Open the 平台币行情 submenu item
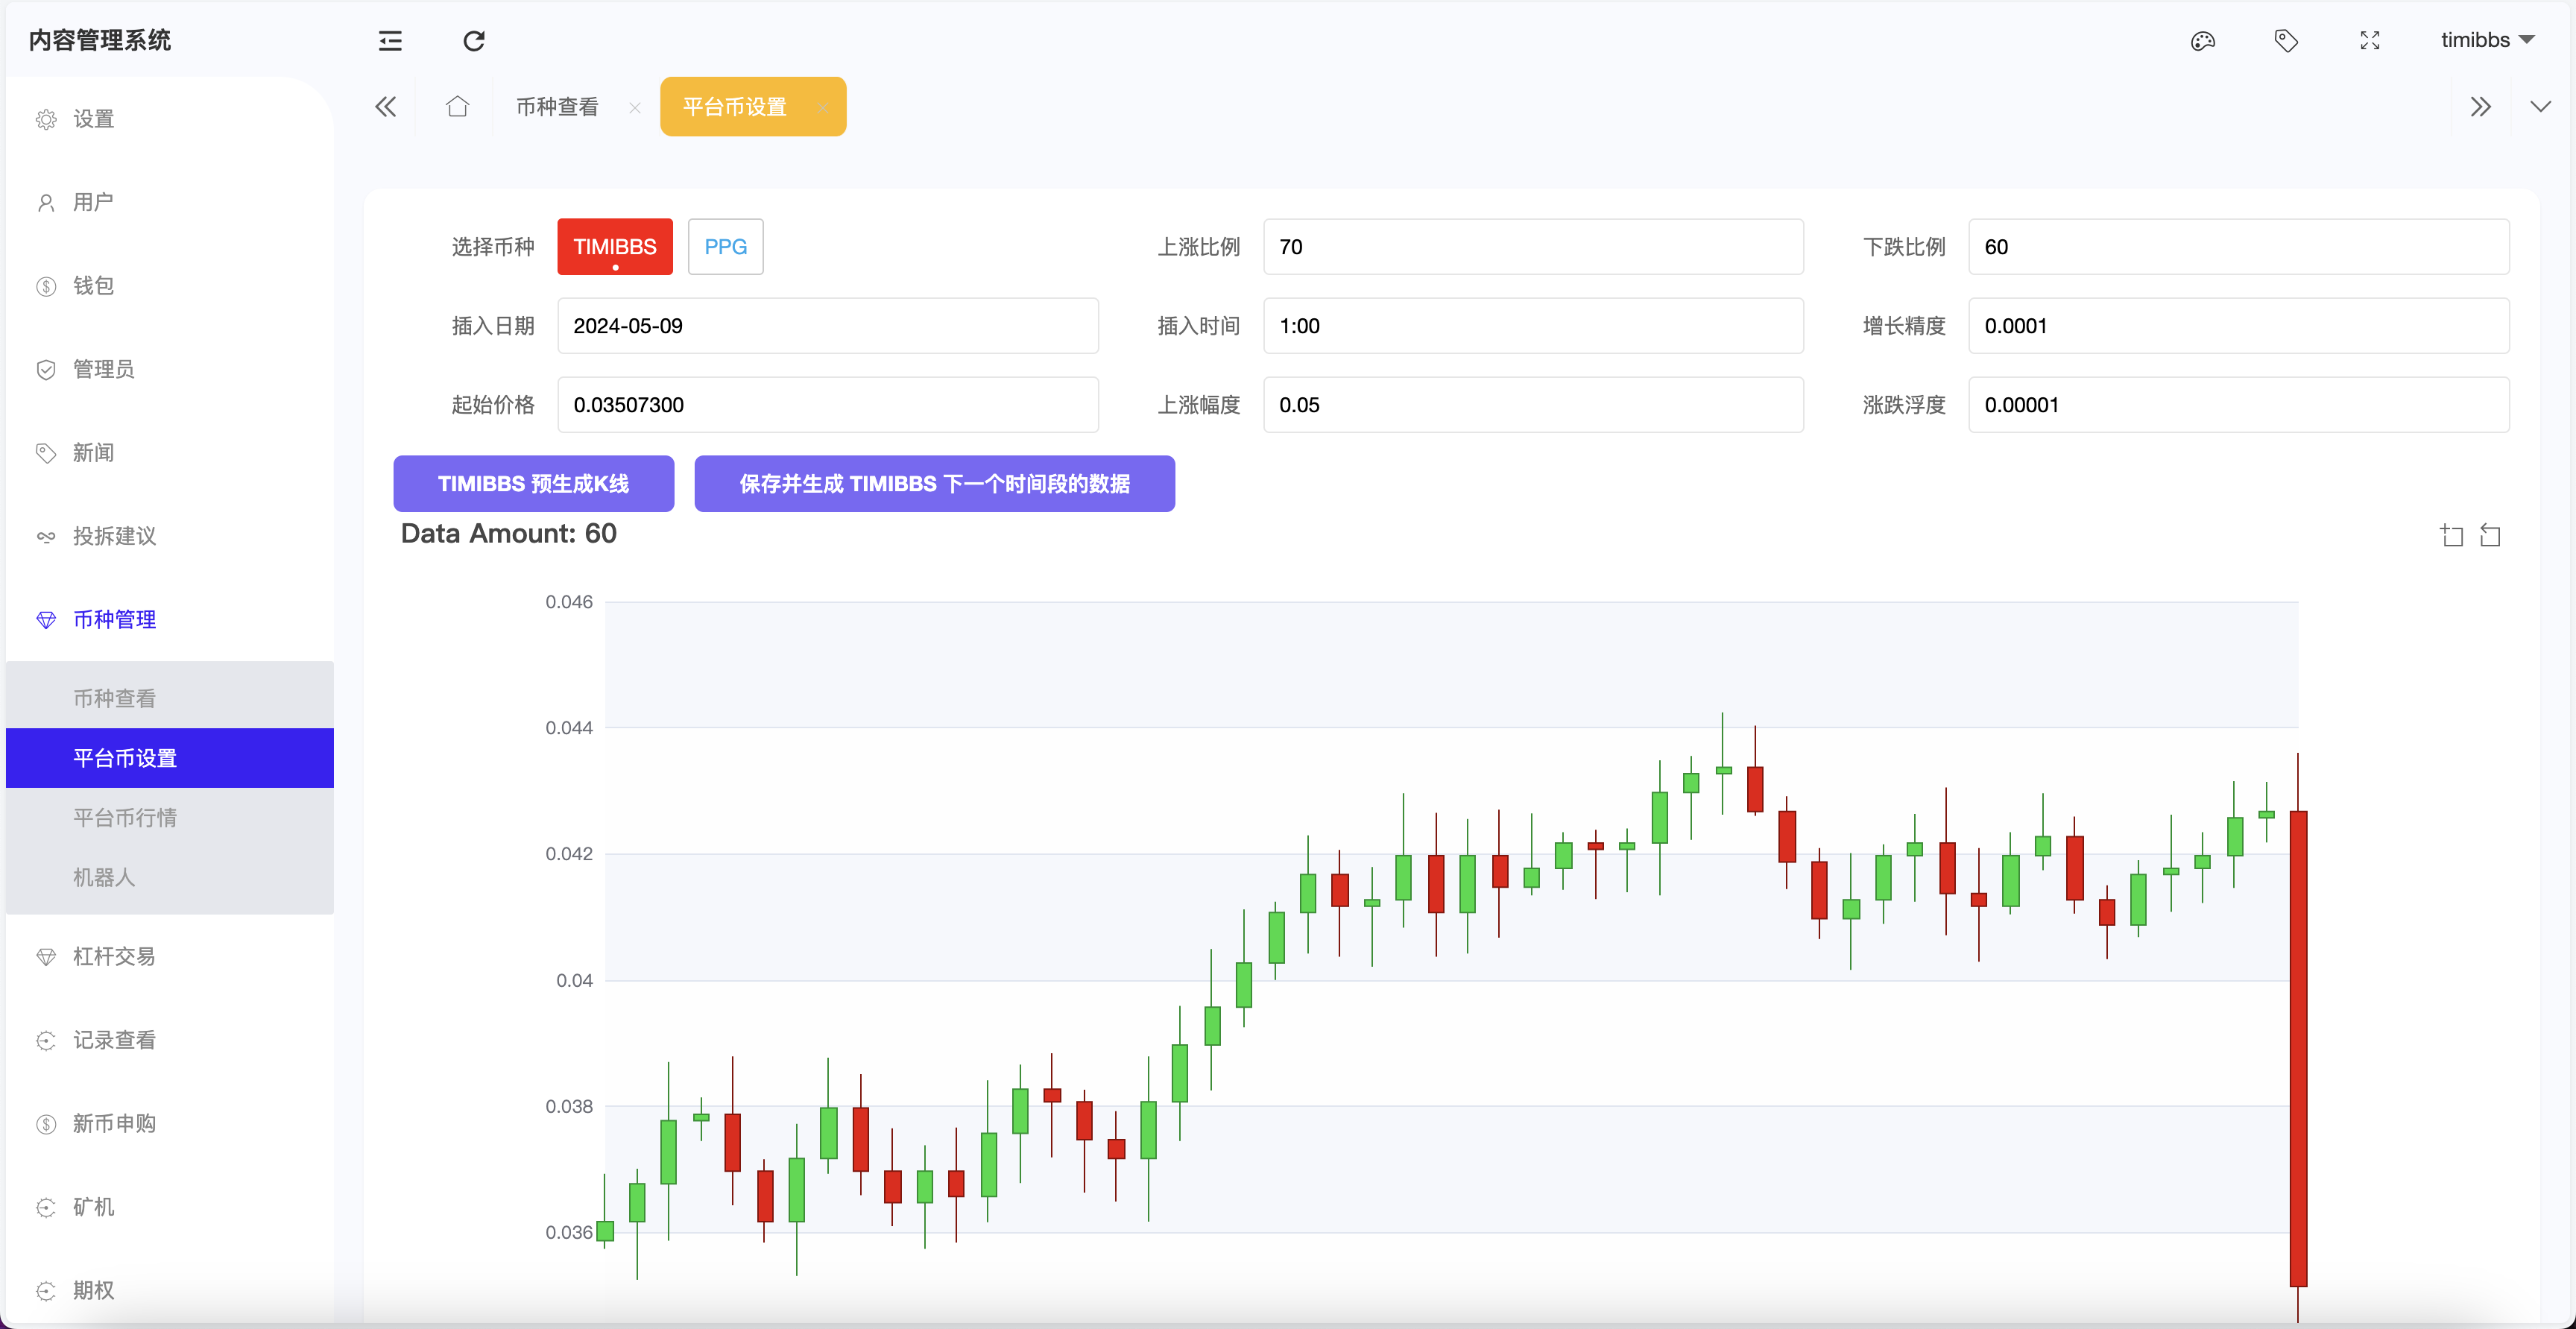The image size is (2576, 1329). point(170,817)
